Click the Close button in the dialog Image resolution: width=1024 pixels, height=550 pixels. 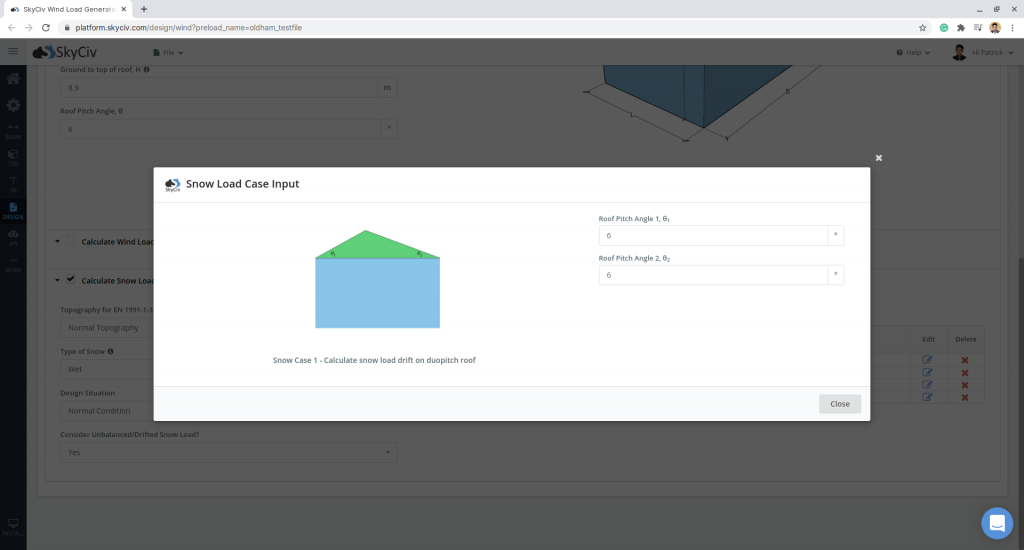(x=839, y=404)
